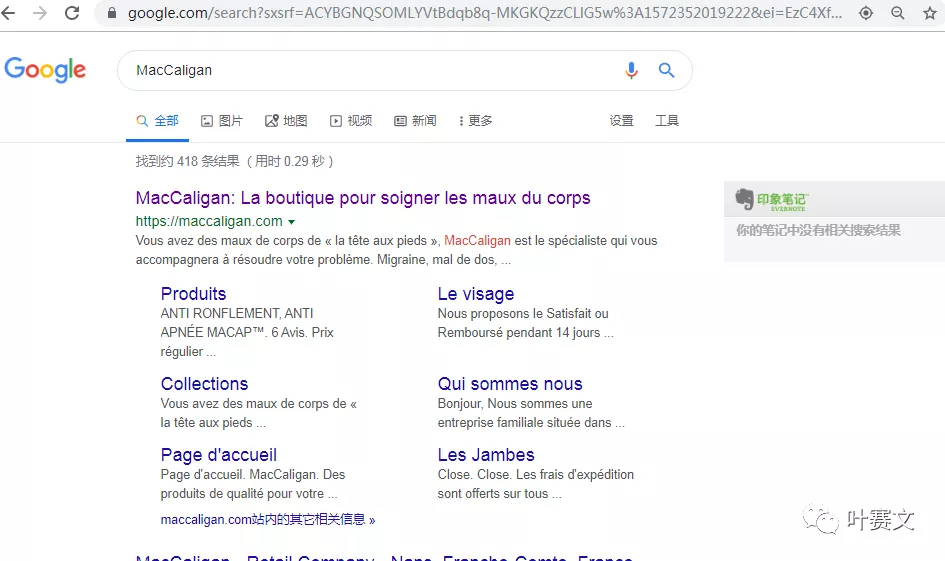Click the zoom magnifier icon in address bar
This screenshot has height=561, width=945.
(x=897, y=13)
